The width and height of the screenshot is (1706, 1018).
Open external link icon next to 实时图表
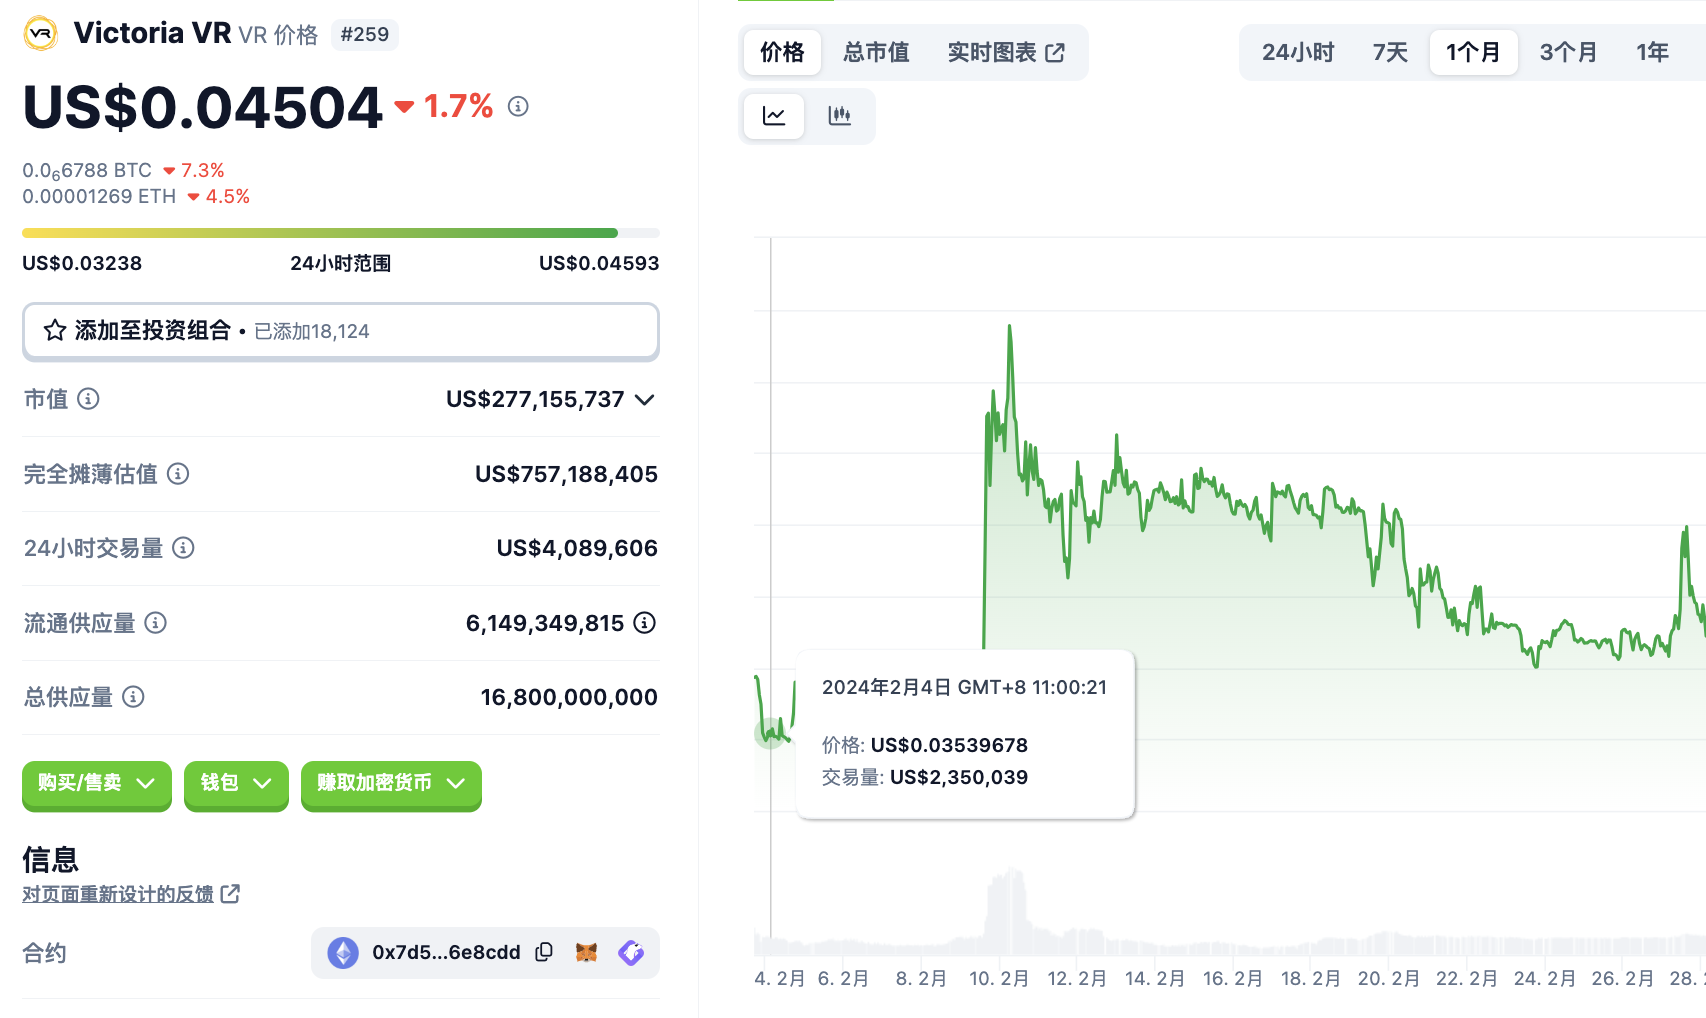(x=1055, y=53)
